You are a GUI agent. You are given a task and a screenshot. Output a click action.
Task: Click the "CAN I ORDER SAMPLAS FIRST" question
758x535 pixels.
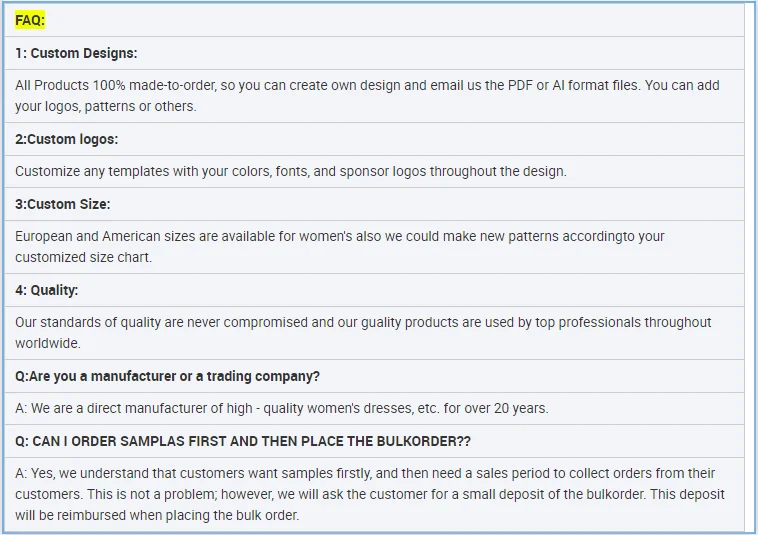(243, 441)
